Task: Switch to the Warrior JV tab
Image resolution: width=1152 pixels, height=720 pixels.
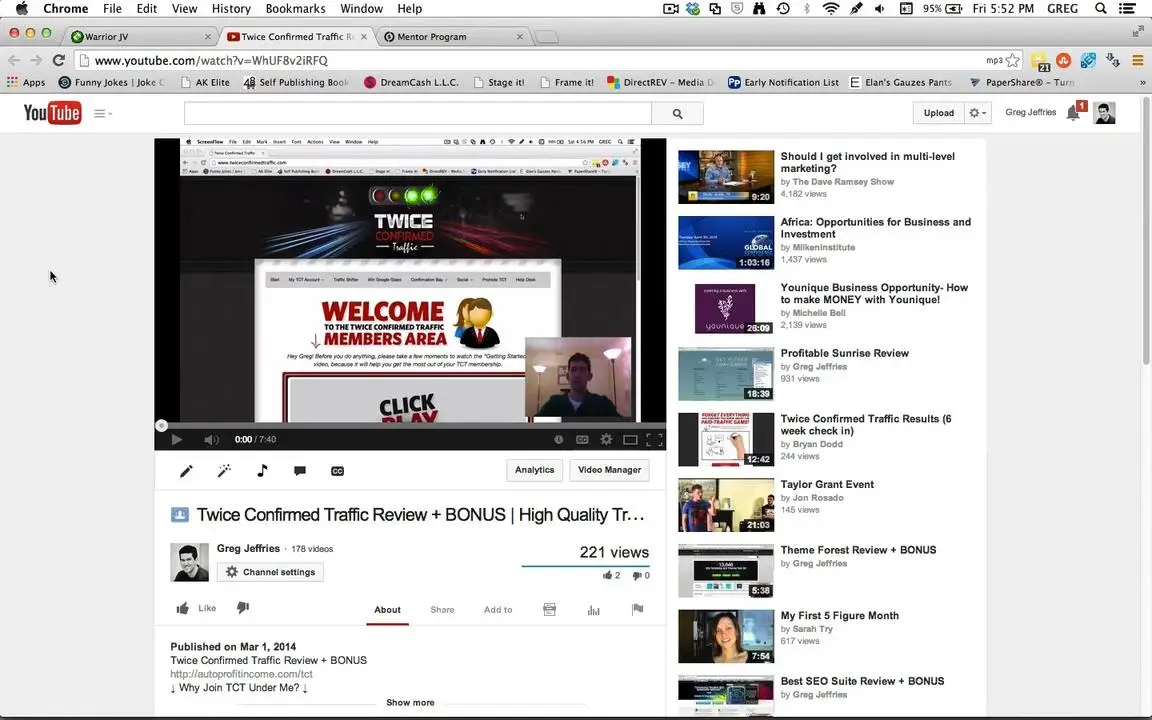Action: pyautogui.click(x=138, y=36)
